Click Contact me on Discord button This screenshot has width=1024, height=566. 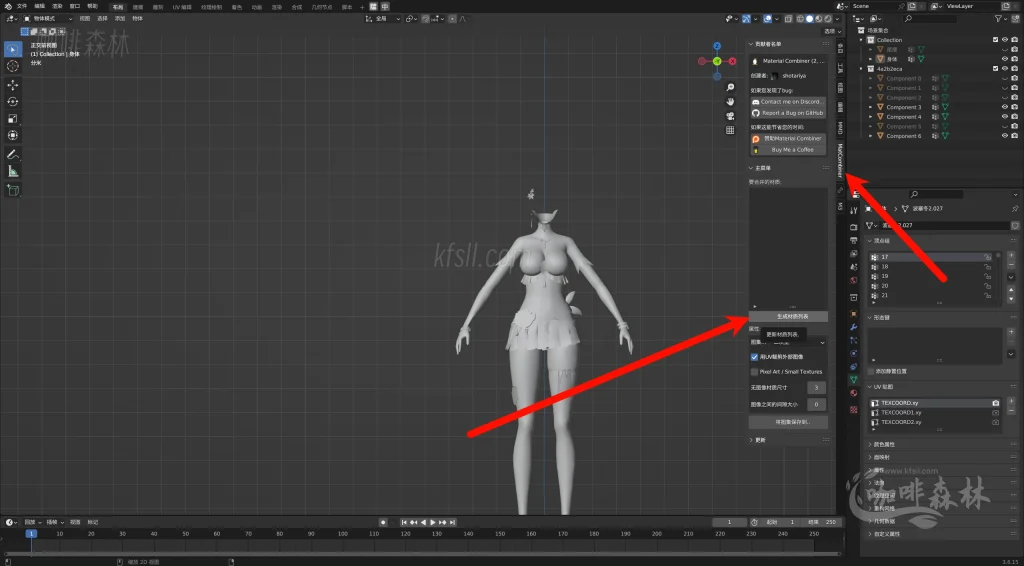coord(788,102)
